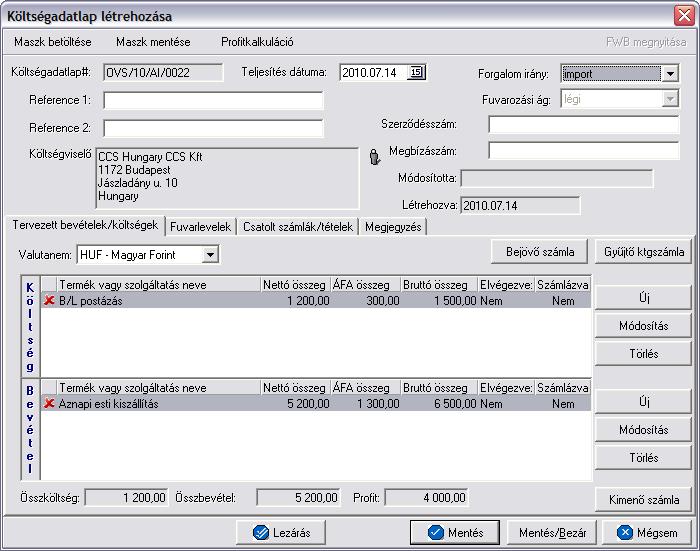Click the Gyűjtő ktgszámla button

point(644,252)
